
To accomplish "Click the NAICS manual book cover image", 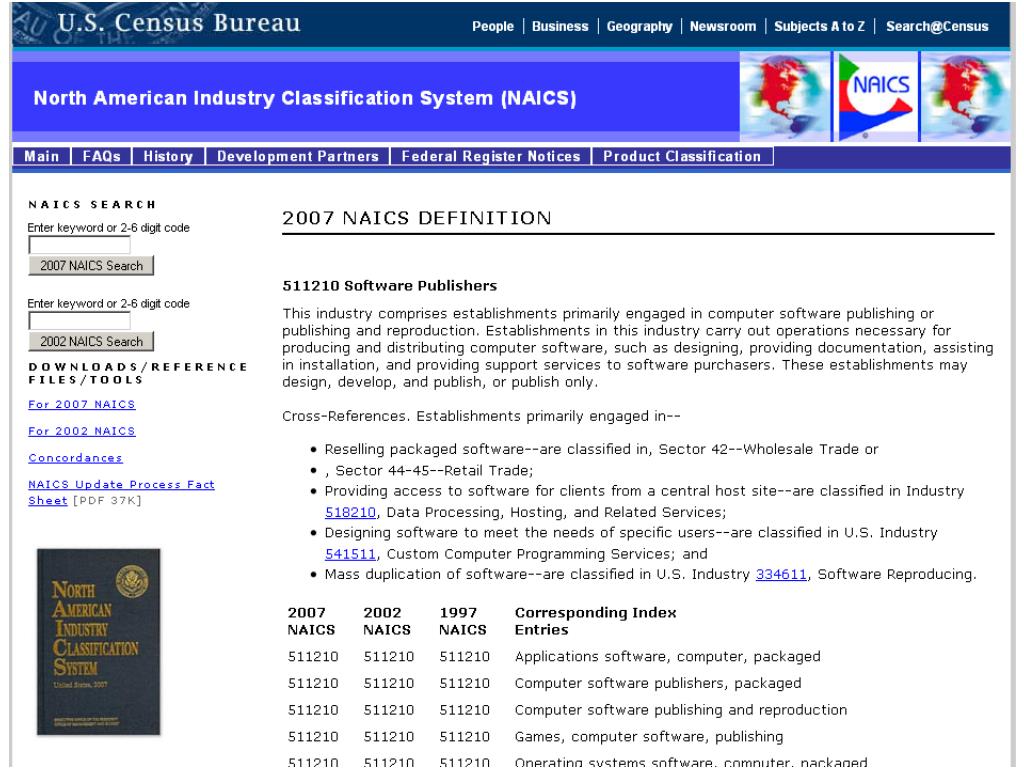I will [99, 641].
